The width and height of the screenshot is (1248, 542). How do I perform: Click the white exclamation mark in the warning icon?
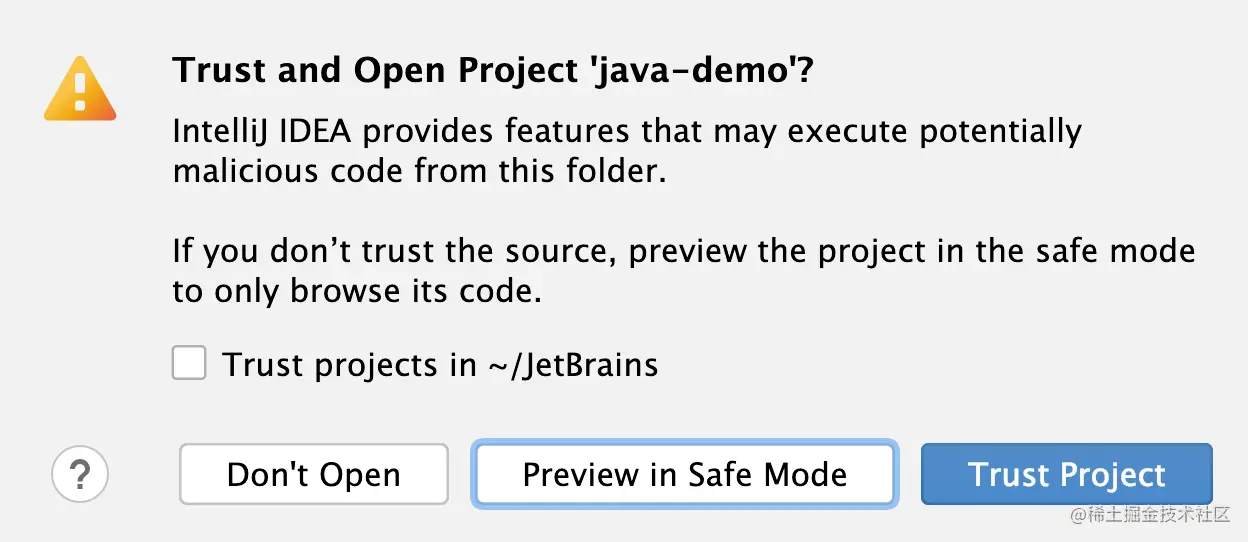pyautogui.click(x=80, y=92)
